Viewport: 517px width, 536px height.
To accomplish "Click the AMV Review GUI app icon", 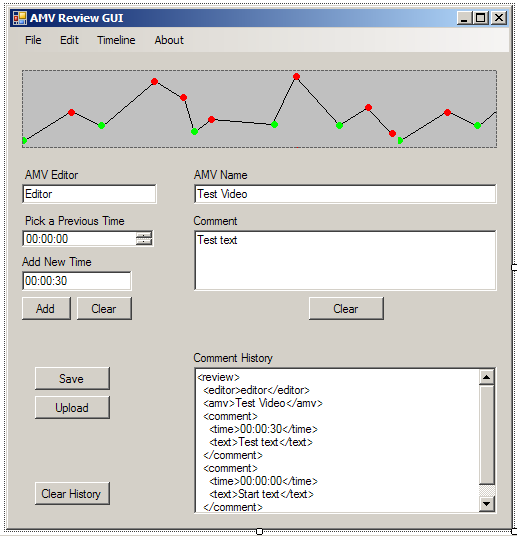I will tap(19, 18).
